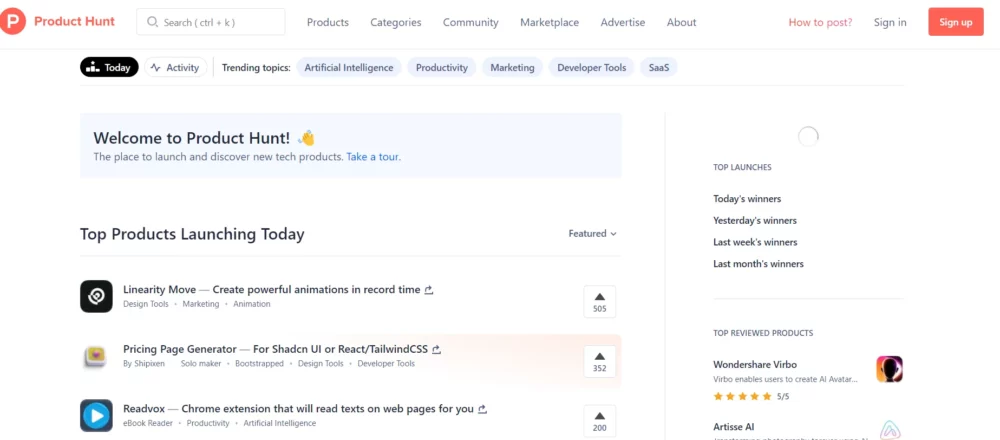Image resolution: width=1000 pixels, height=440 pixels.
Task: Open the About menu
Action: point(682,22)
